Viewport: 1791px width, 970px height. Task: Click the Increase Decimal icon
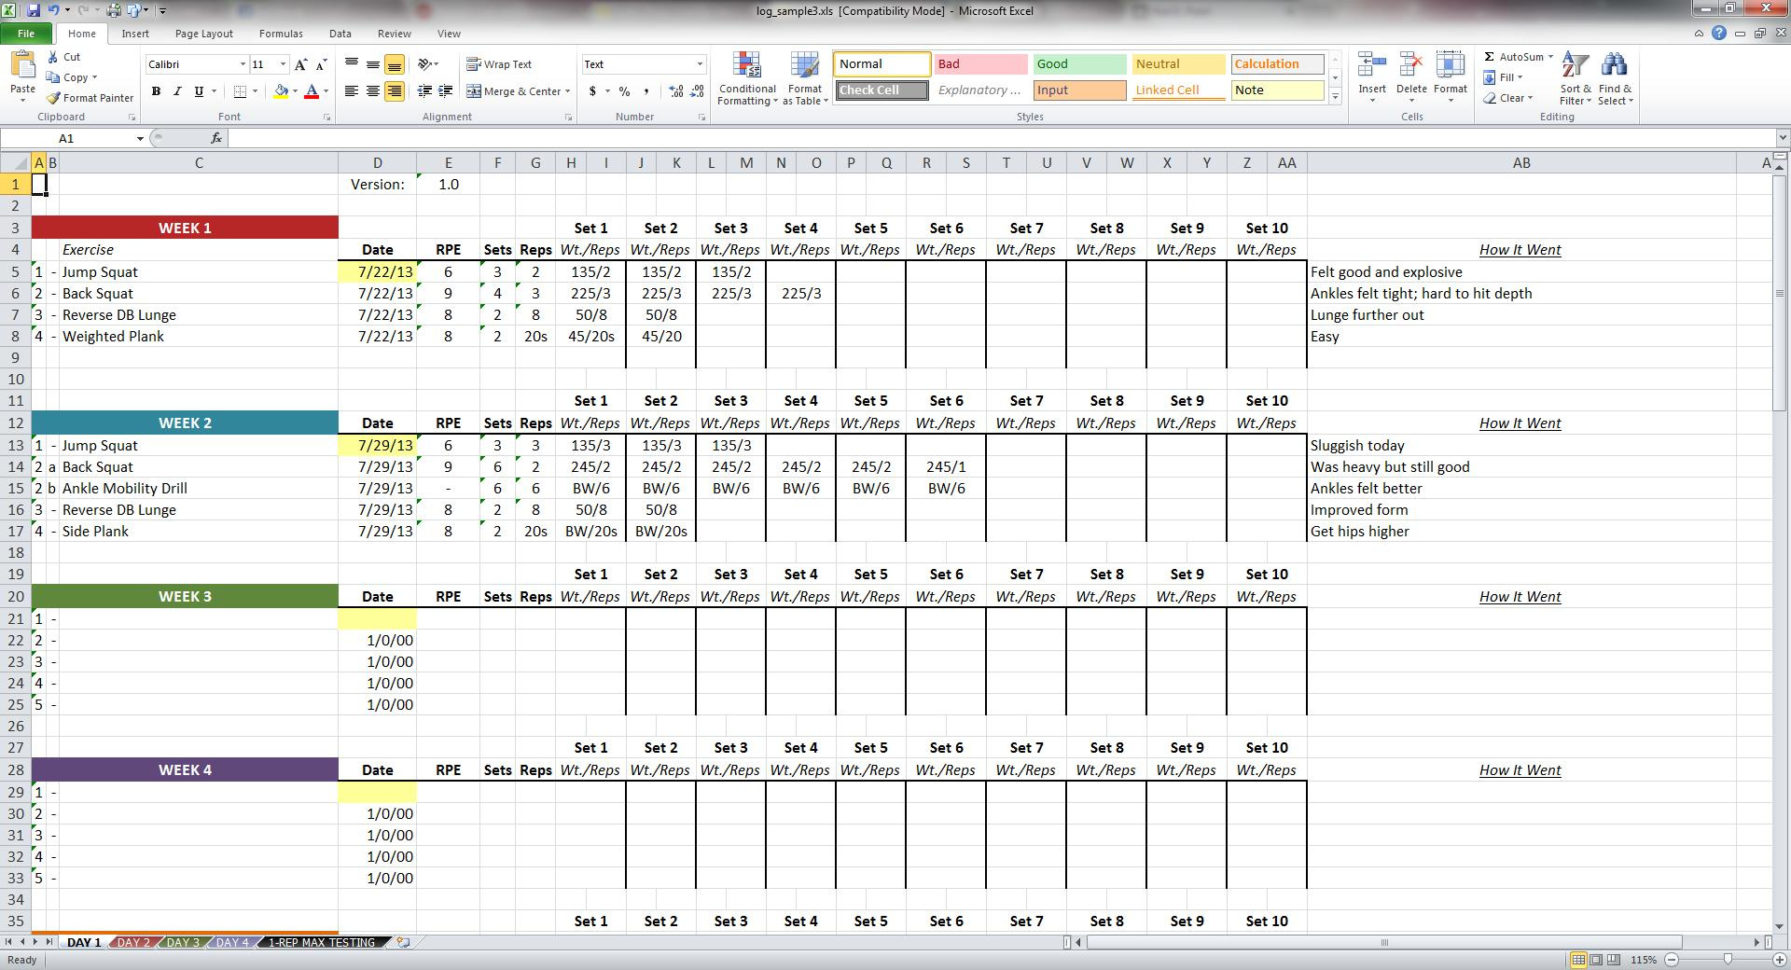[x=676, y=91]
